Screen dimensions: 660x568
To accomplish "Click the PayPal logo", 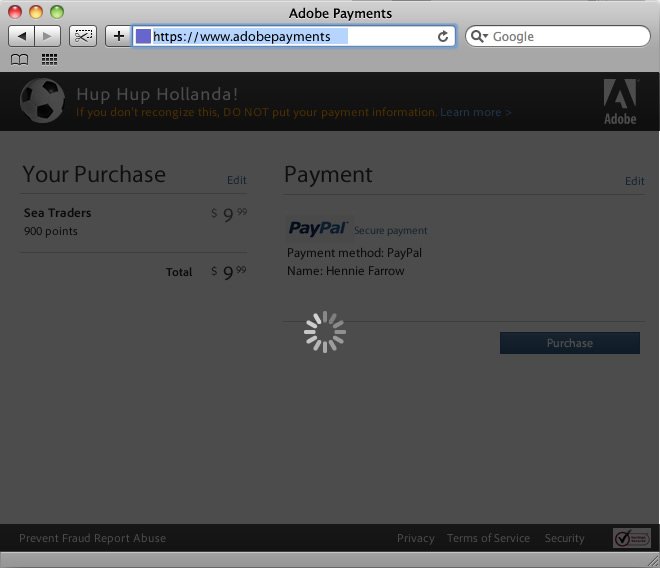I will (x=318, y=228).
